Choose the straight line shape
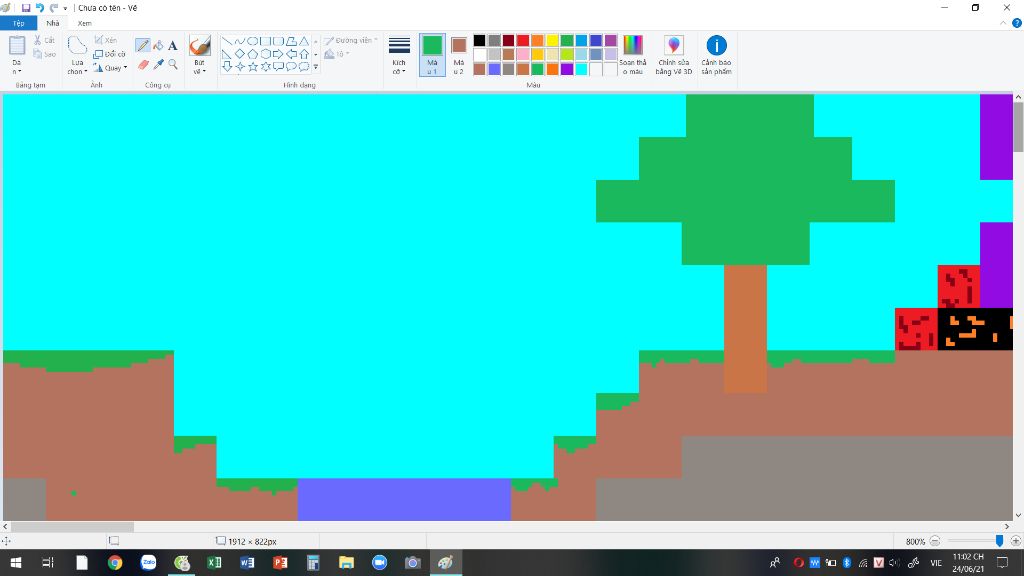This screenshot has width=1024, height=576. (x=227, y=41)
